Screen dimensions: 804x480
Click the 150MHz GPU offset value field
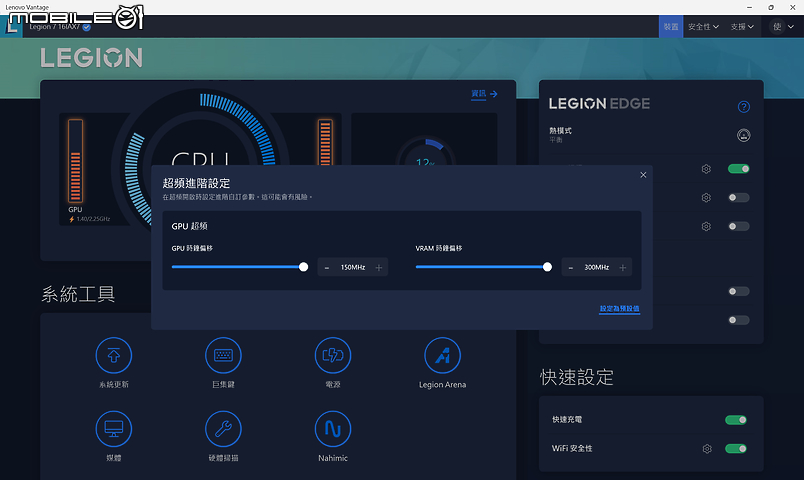(353, 268)
